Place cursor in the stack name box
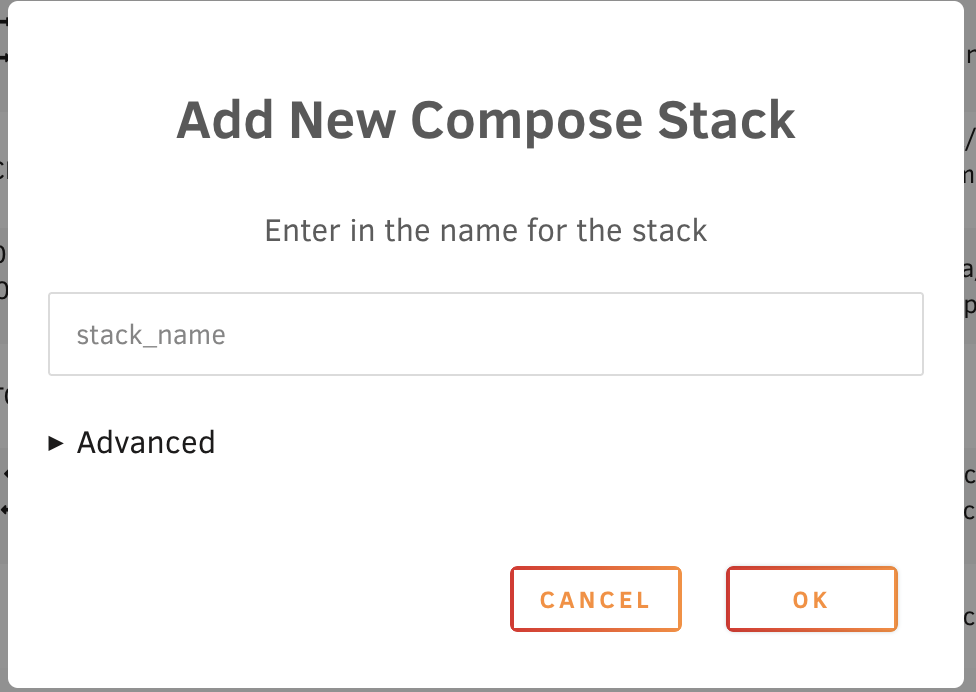This screenshot has width=976, height=692. [x=485, y=334]
